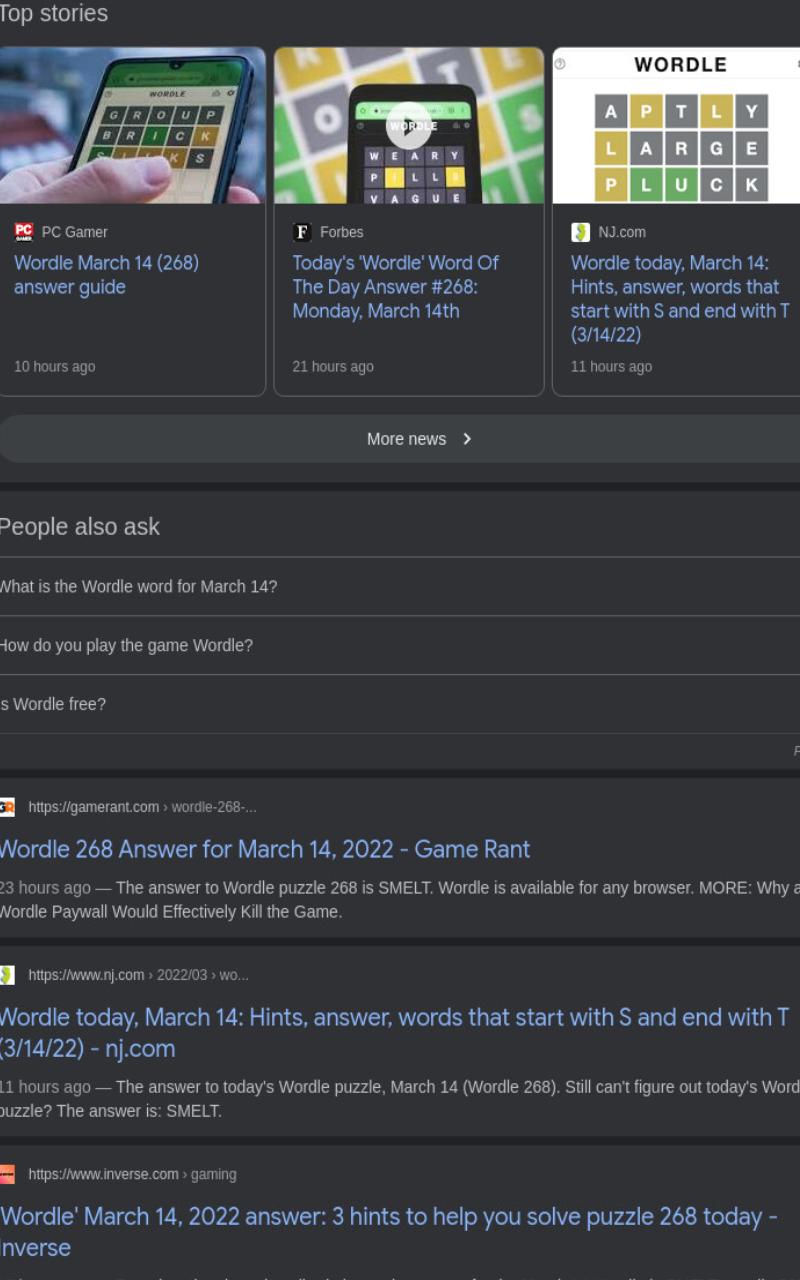
Task: Click the Game Rant snippet mentioning SMELT
Action: coord(400,900)
